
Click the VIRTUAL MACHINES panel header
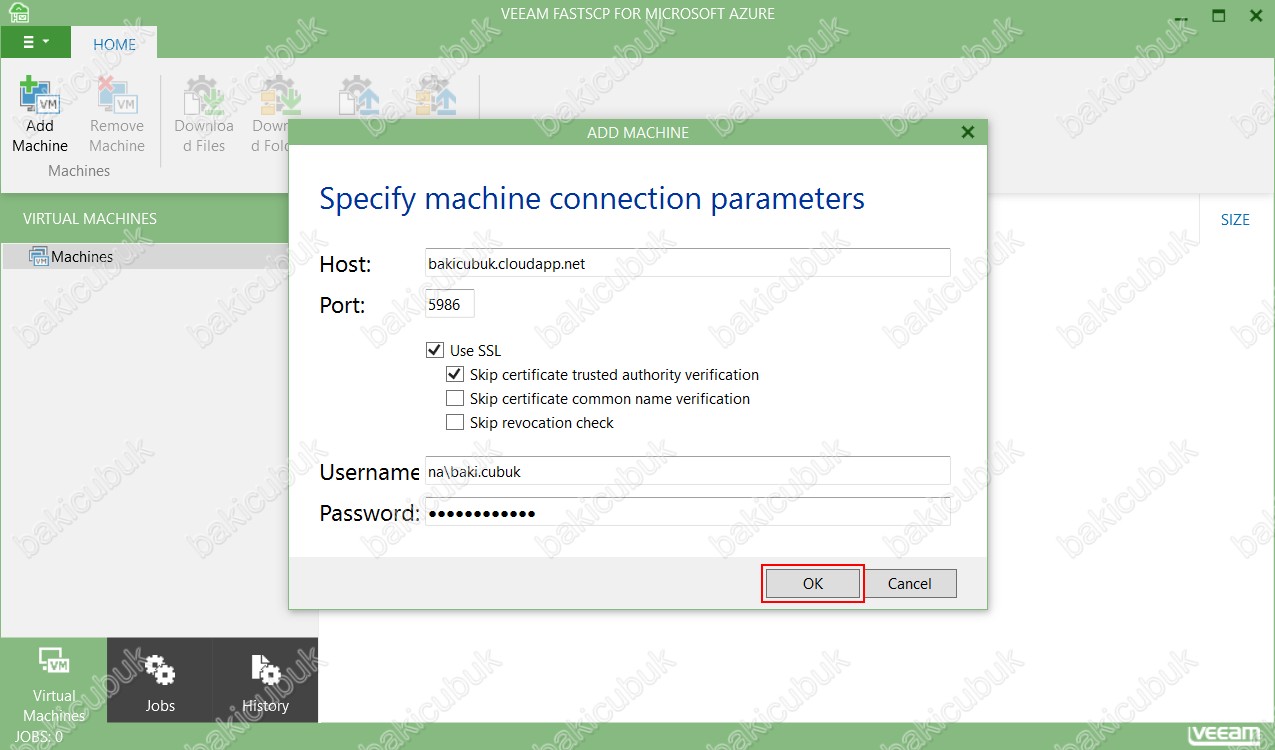coord(90,218)
